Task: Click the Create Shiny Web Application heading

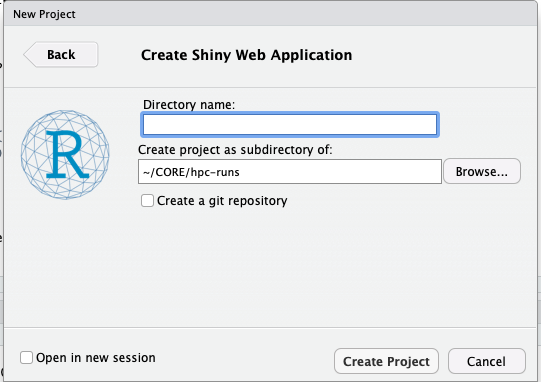Action: [247, 55]
